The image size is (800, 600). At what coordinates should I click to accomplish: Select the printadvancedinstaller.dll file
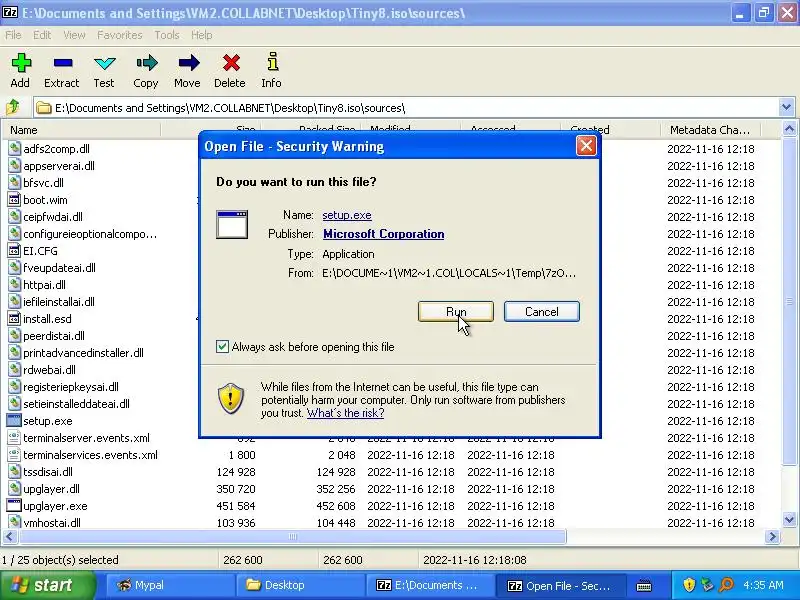click(x=83, y=353)
